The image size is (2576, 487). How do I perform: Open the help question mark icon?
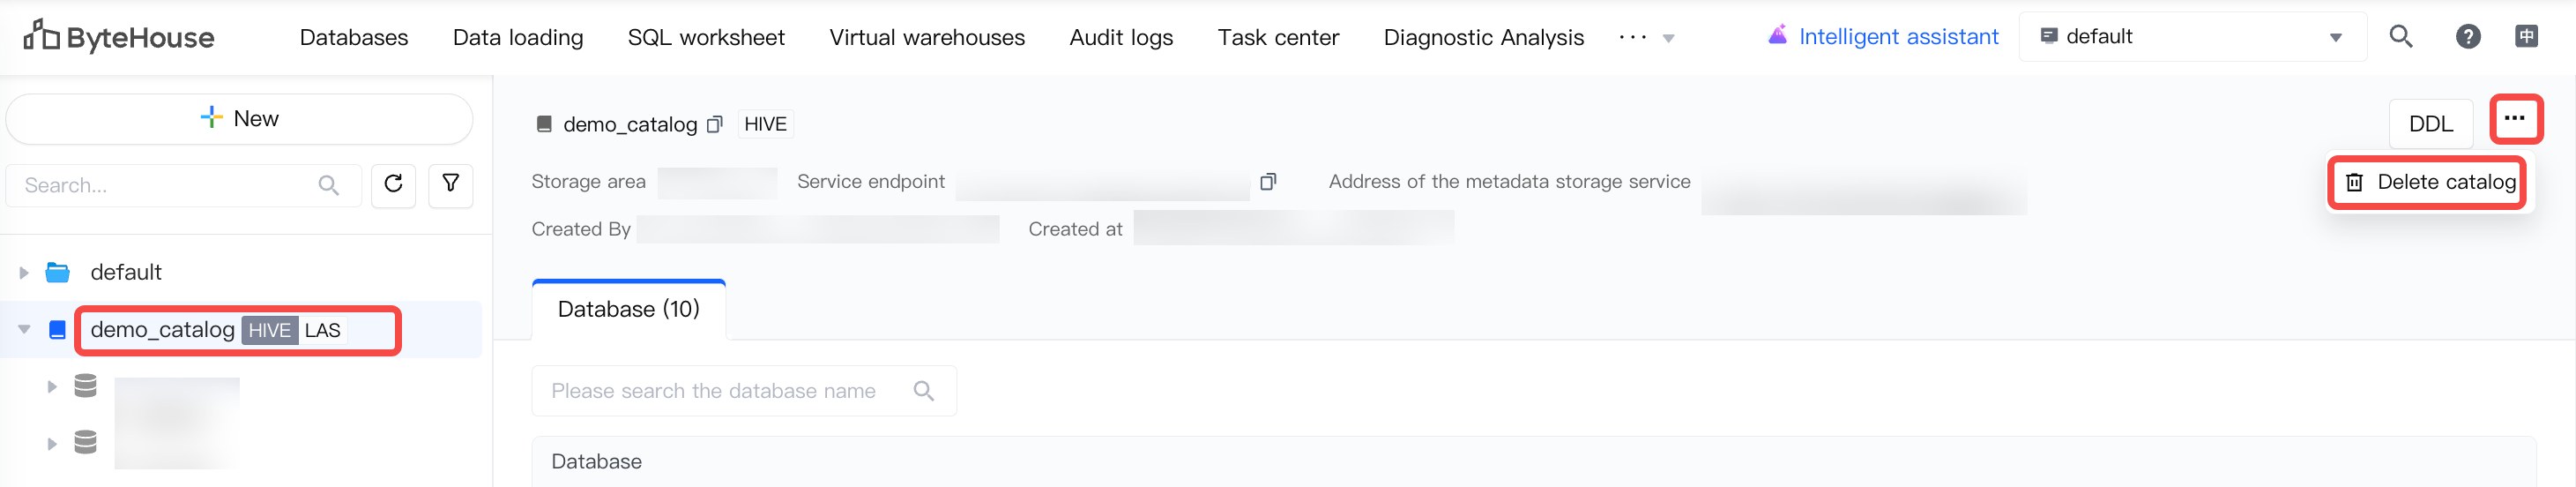(x=2467, y=37)
